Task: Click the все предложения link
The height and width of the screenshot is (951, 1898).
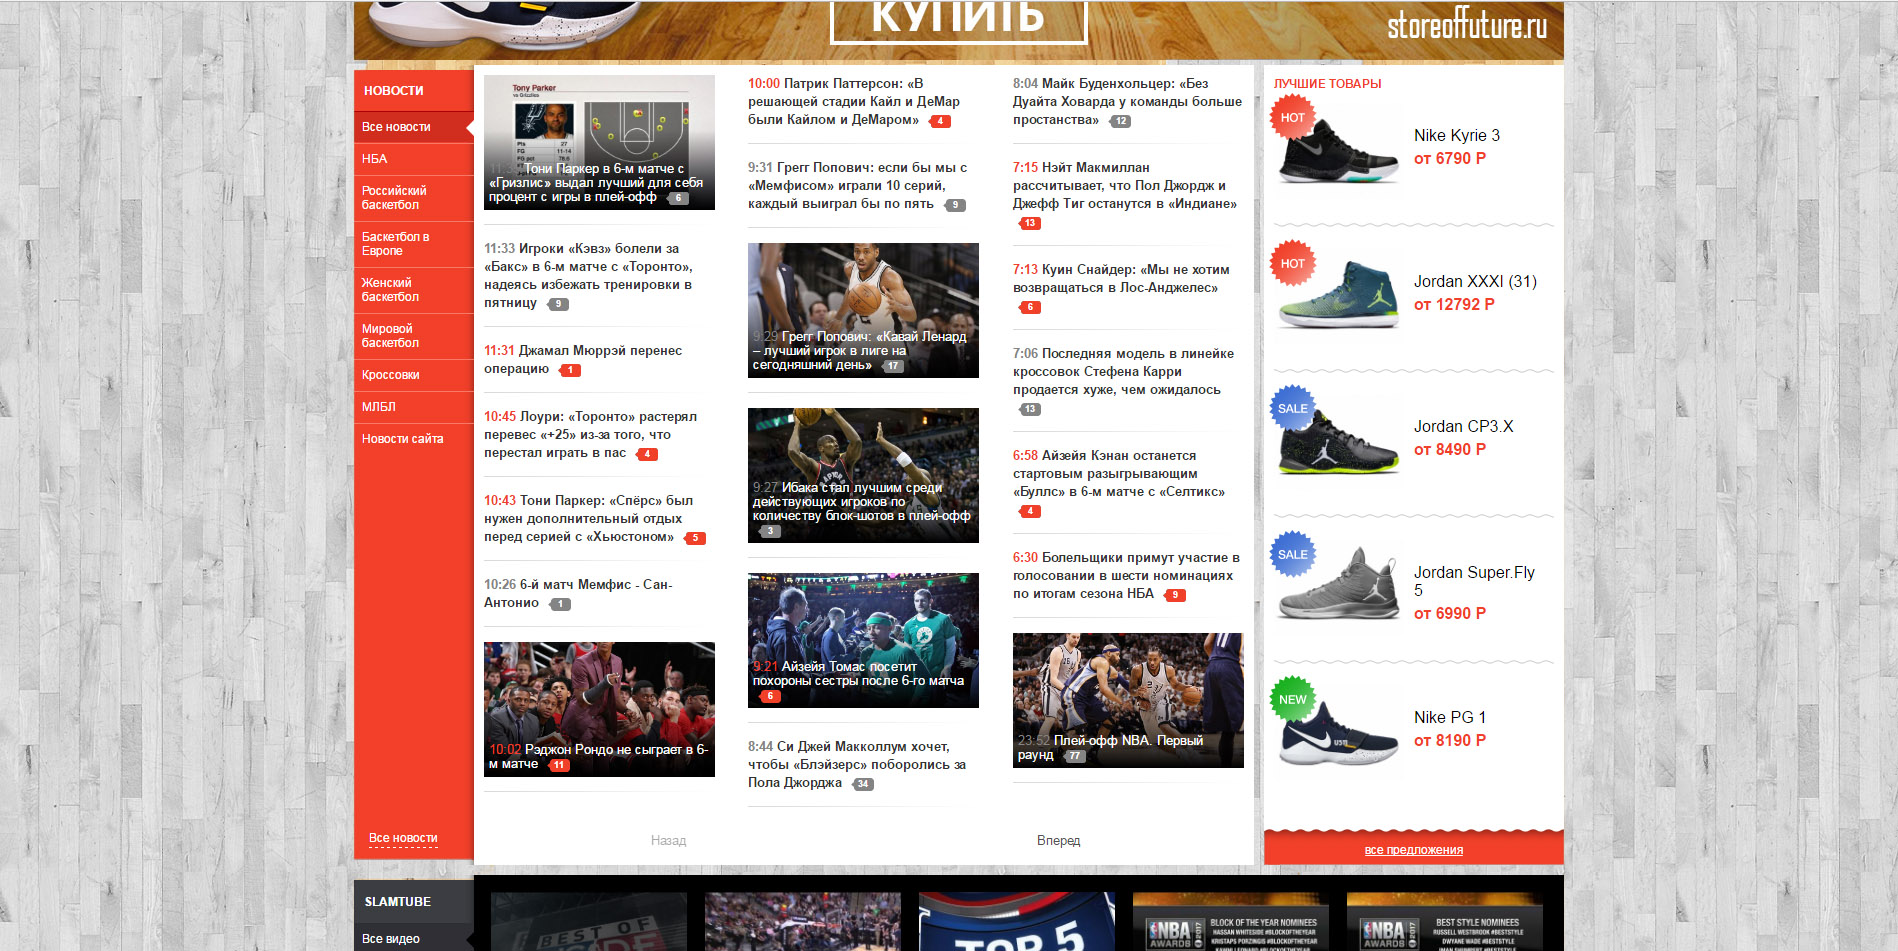Action: pyautogui.click(x=1413, y=850)
